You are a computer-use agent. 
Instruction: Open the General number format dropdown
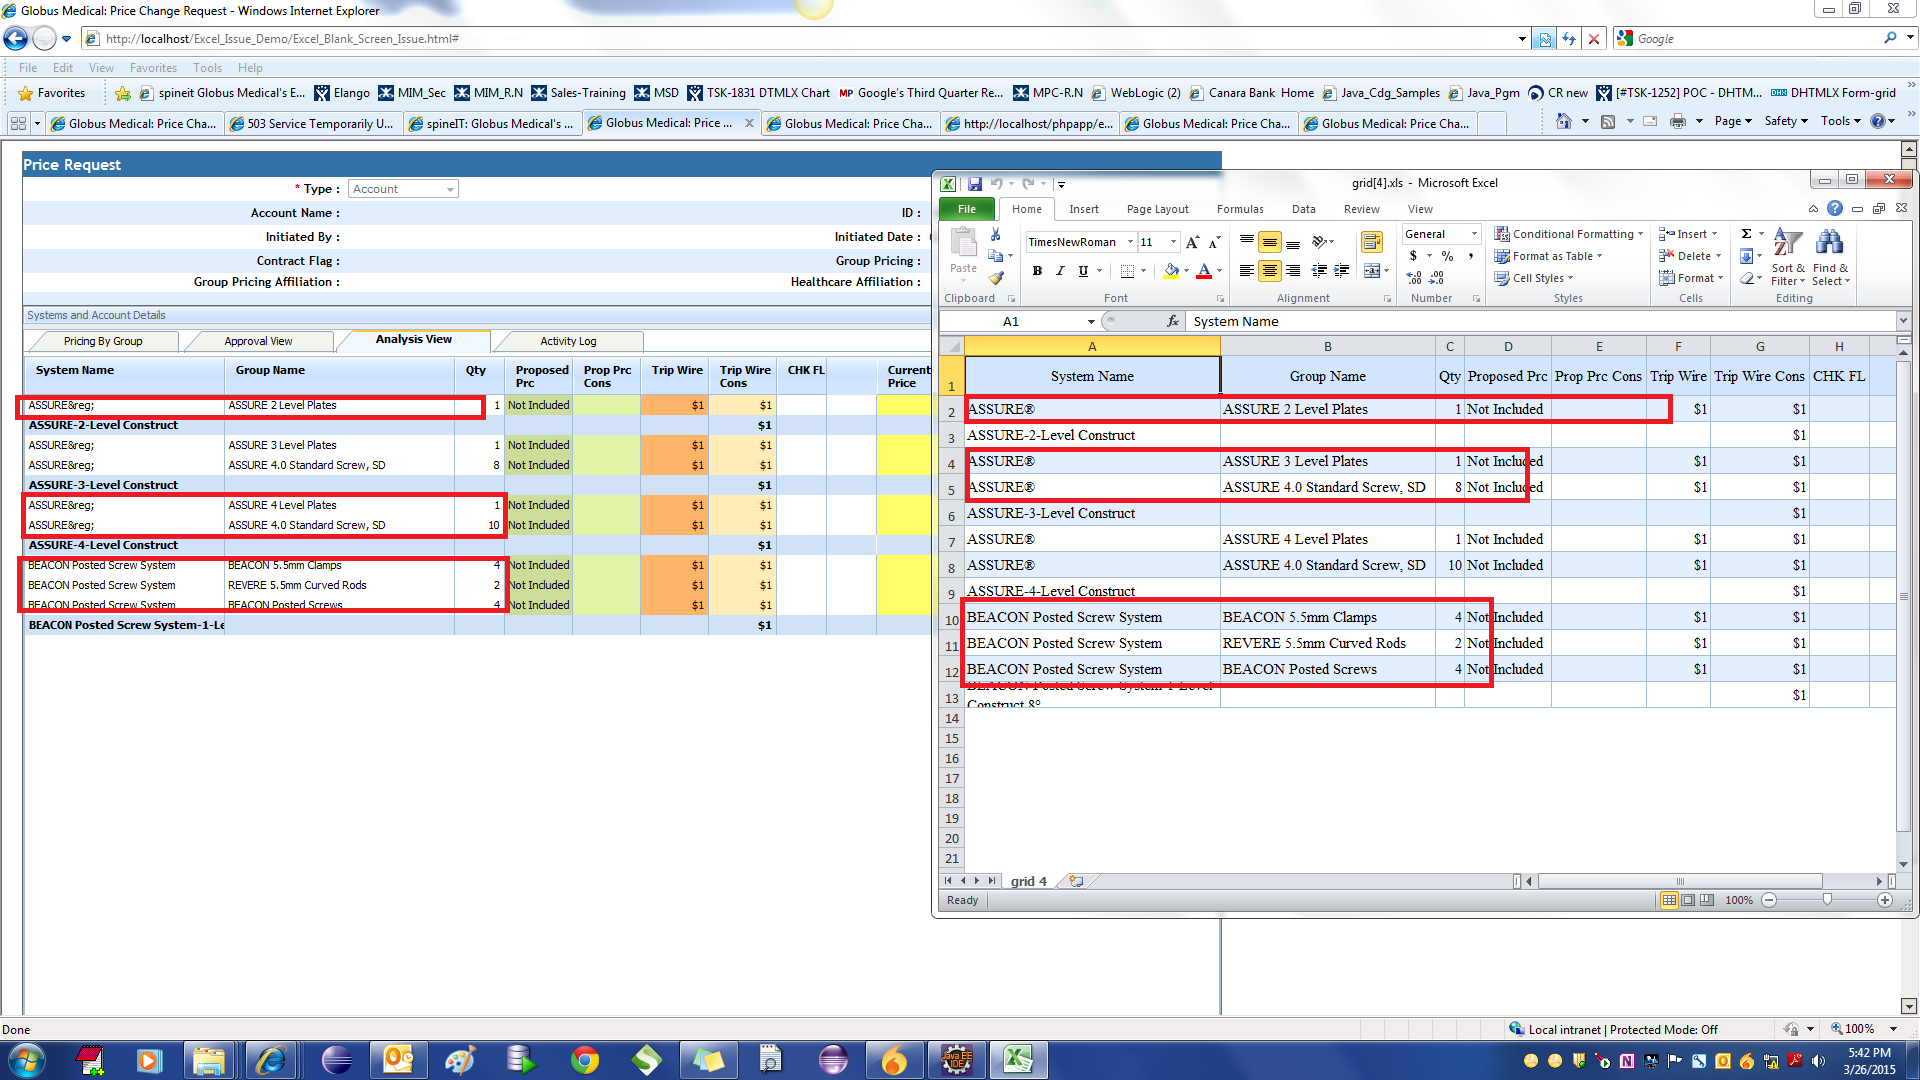click(x=1474, y=234)
